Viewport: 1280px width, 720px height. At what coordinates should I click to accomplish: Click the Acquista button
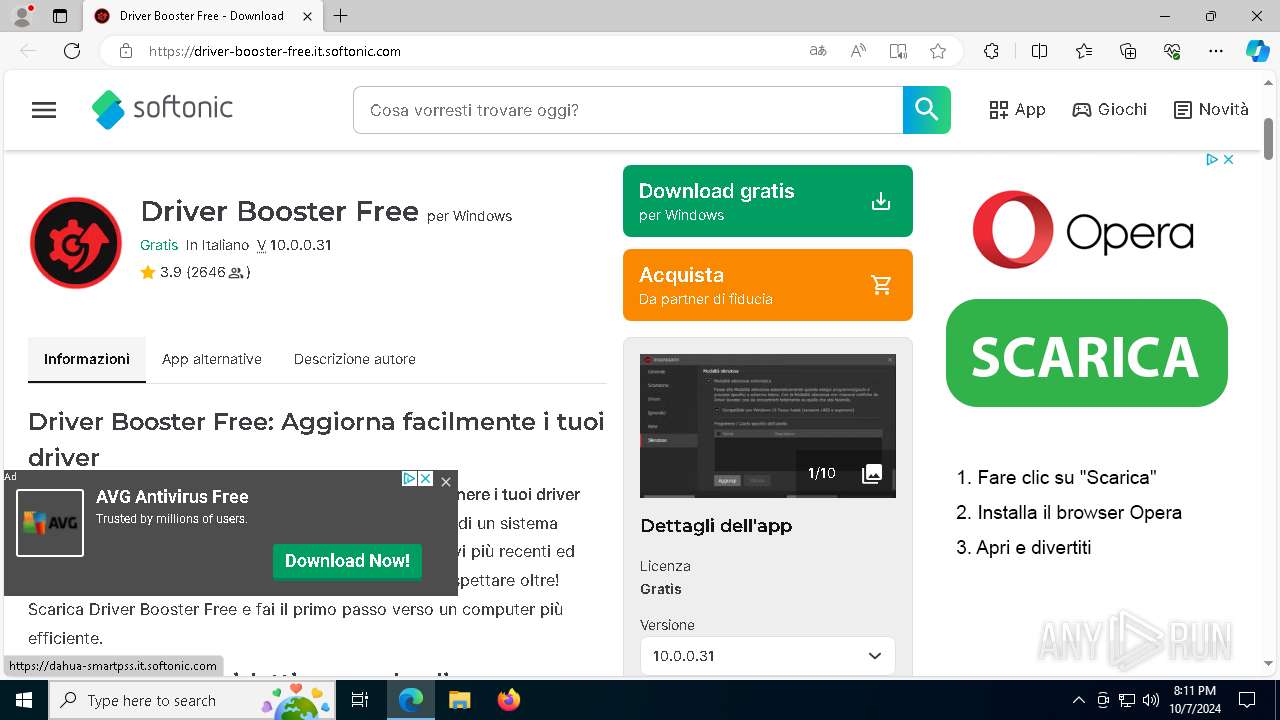coord(768,285)
